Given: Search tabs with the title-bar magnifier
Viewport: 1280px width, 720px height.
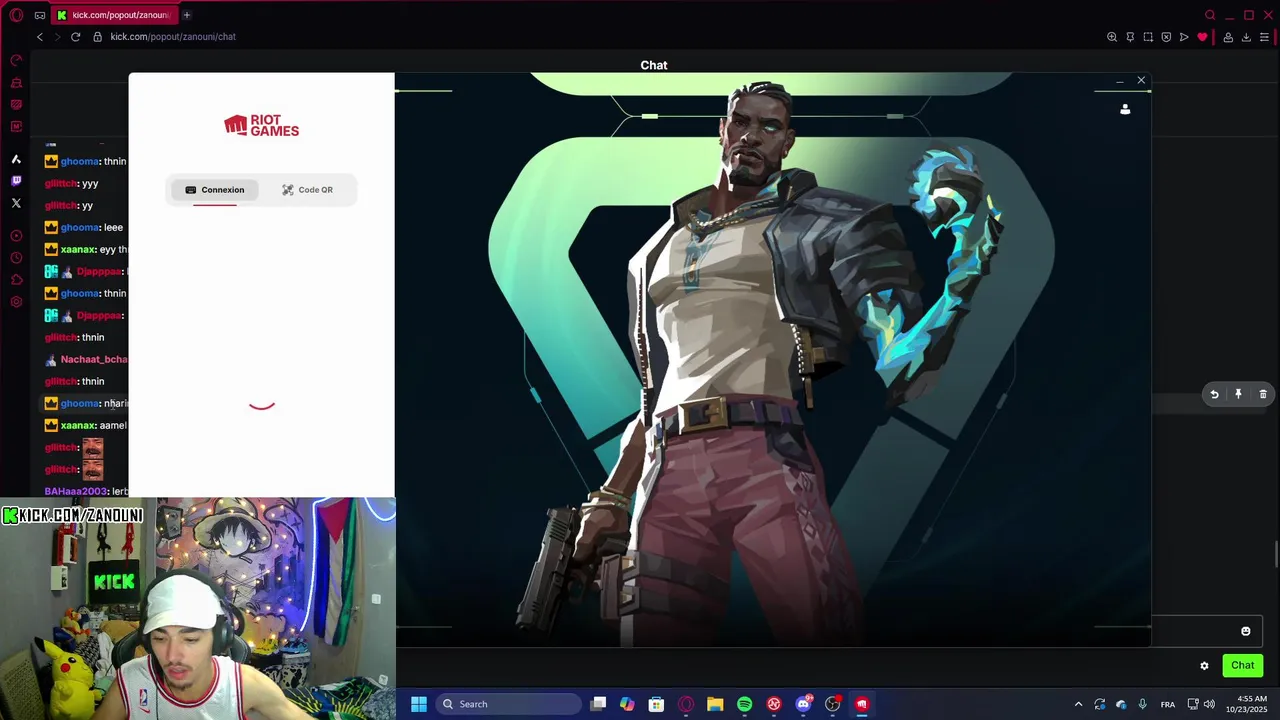Looking at the screenshot, I should [1210, 15].
